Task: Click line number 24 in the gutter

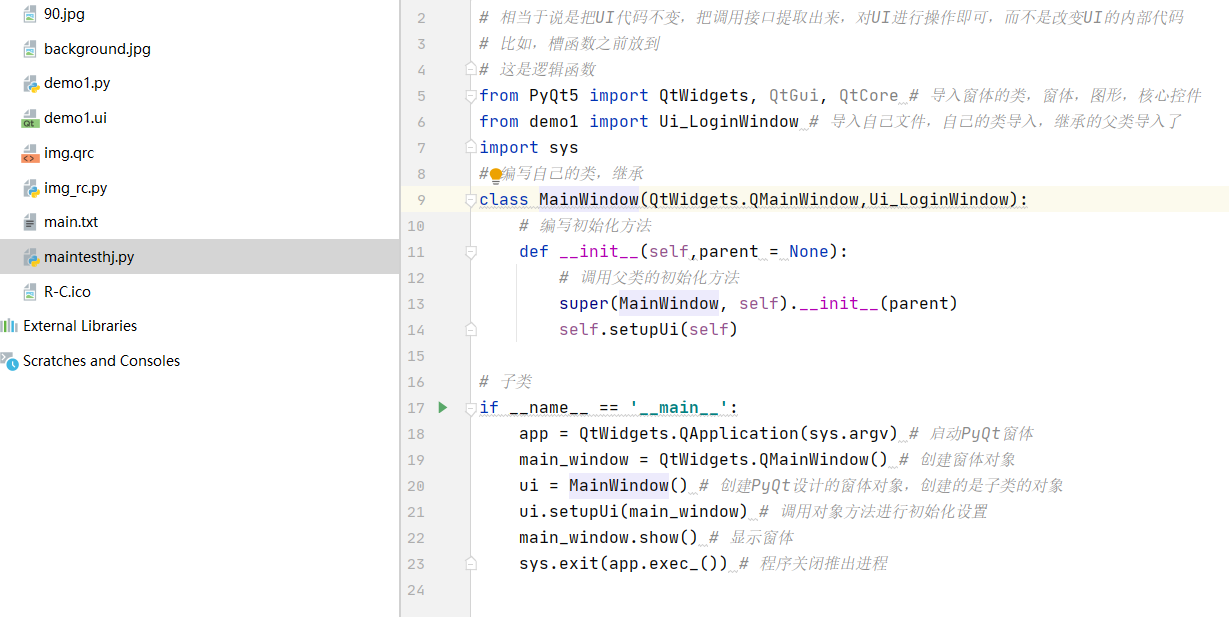Action: click(416, 590)
